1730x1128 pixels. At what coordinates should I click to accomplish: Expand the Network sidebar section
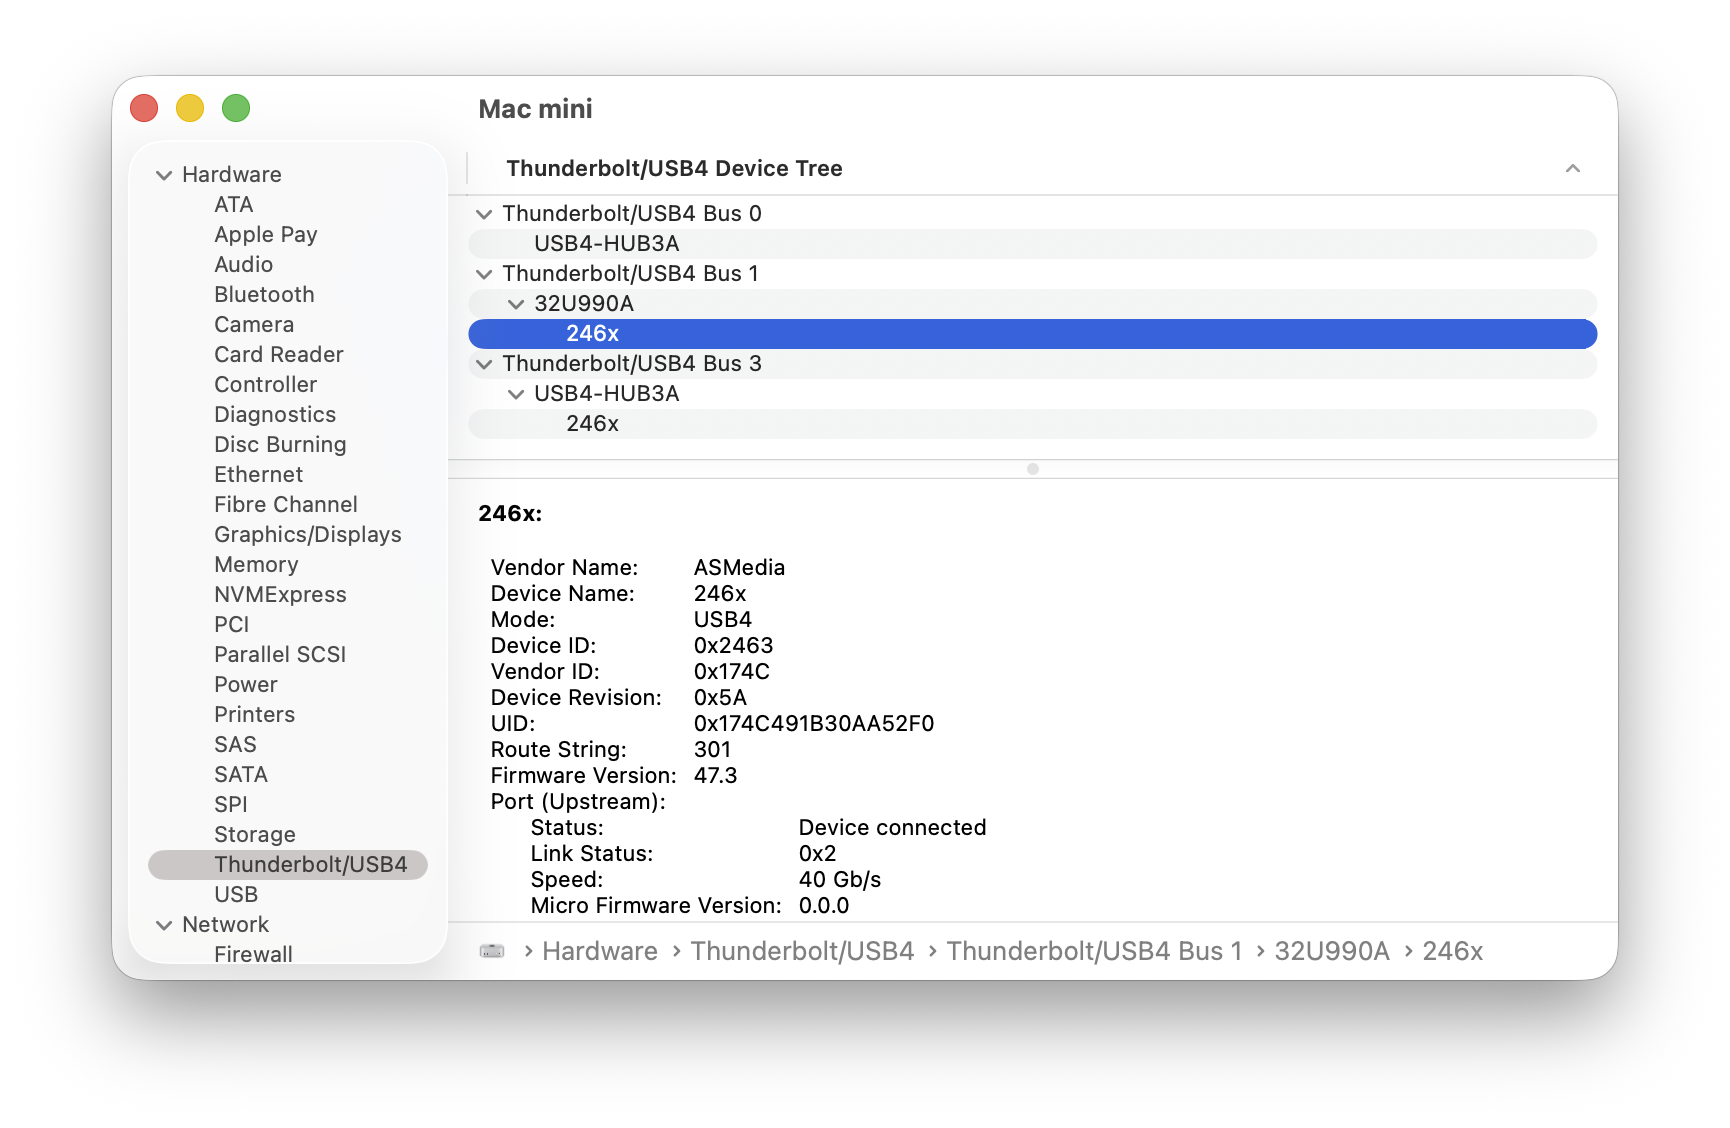(x=165, y=924)
